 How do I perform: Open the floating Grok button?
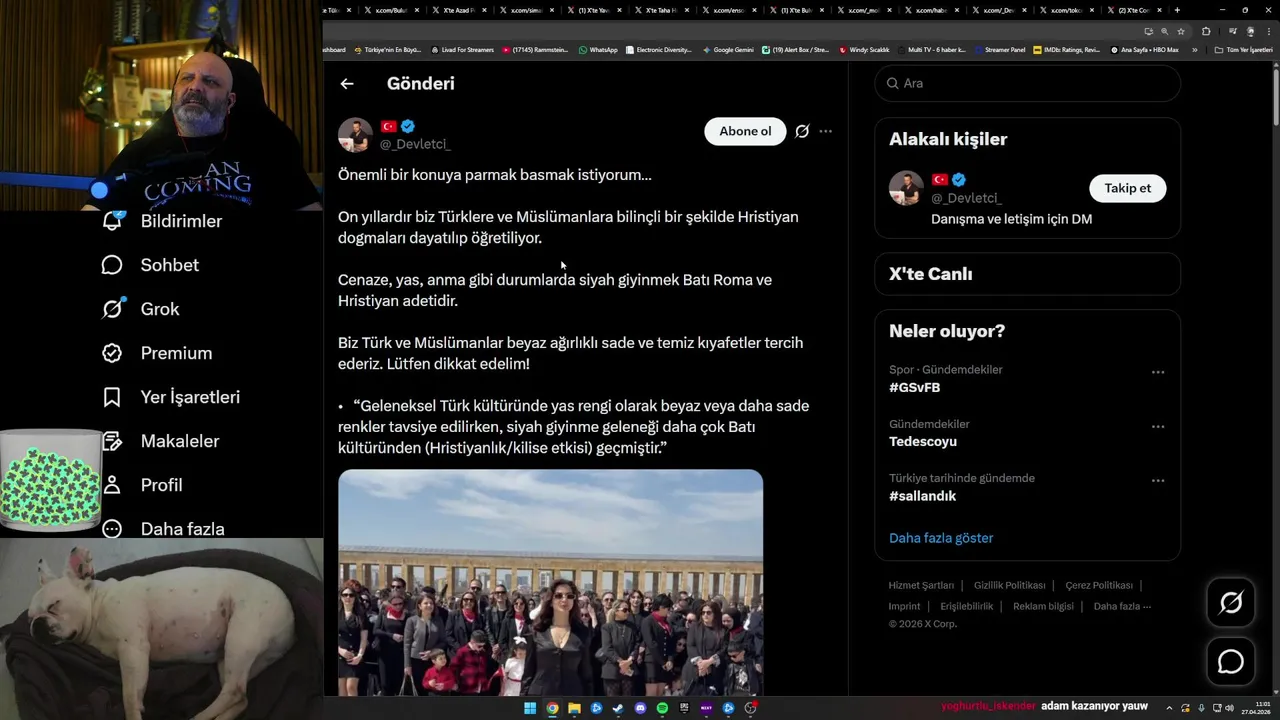tap(1230, 602)
